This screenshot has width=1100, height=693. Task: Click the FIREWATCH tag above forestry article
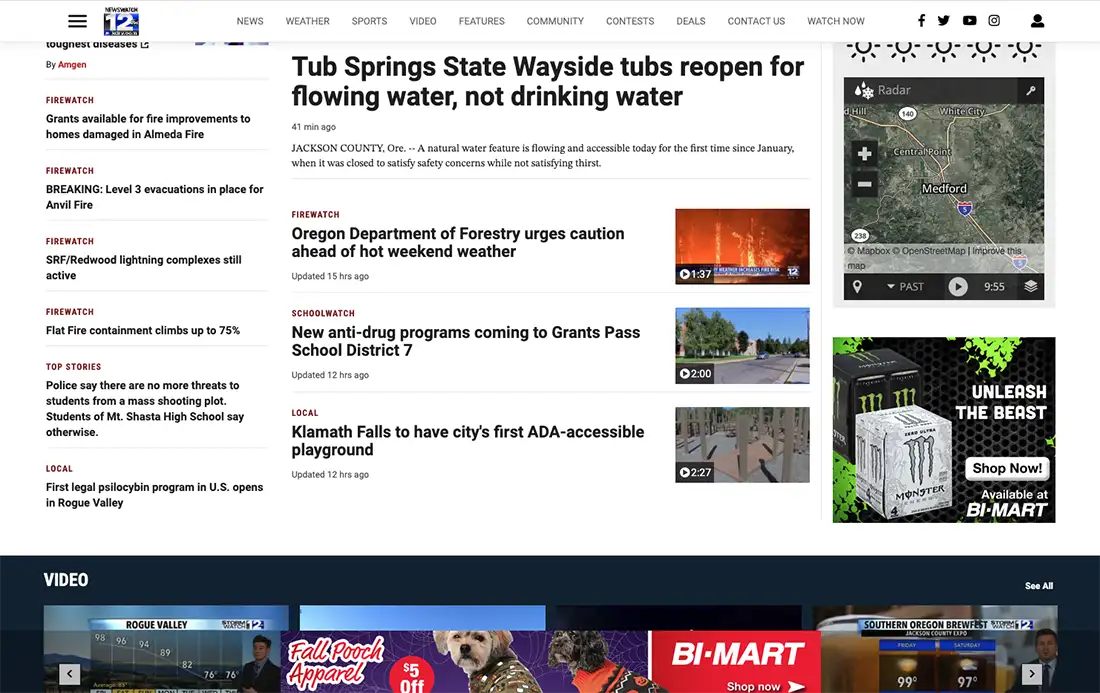[x=316, y=215]
